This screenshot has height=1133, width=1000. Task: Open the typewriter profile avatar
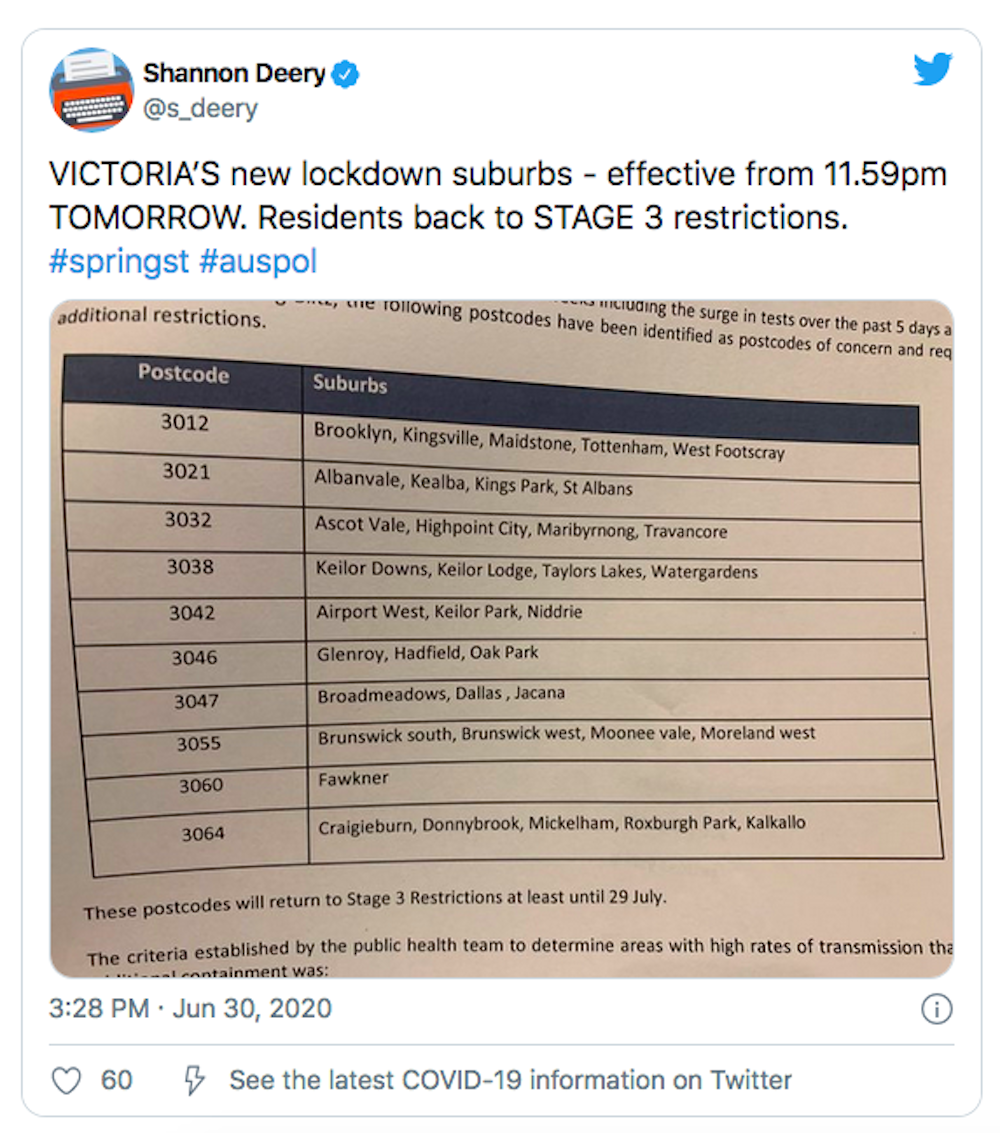91,90
